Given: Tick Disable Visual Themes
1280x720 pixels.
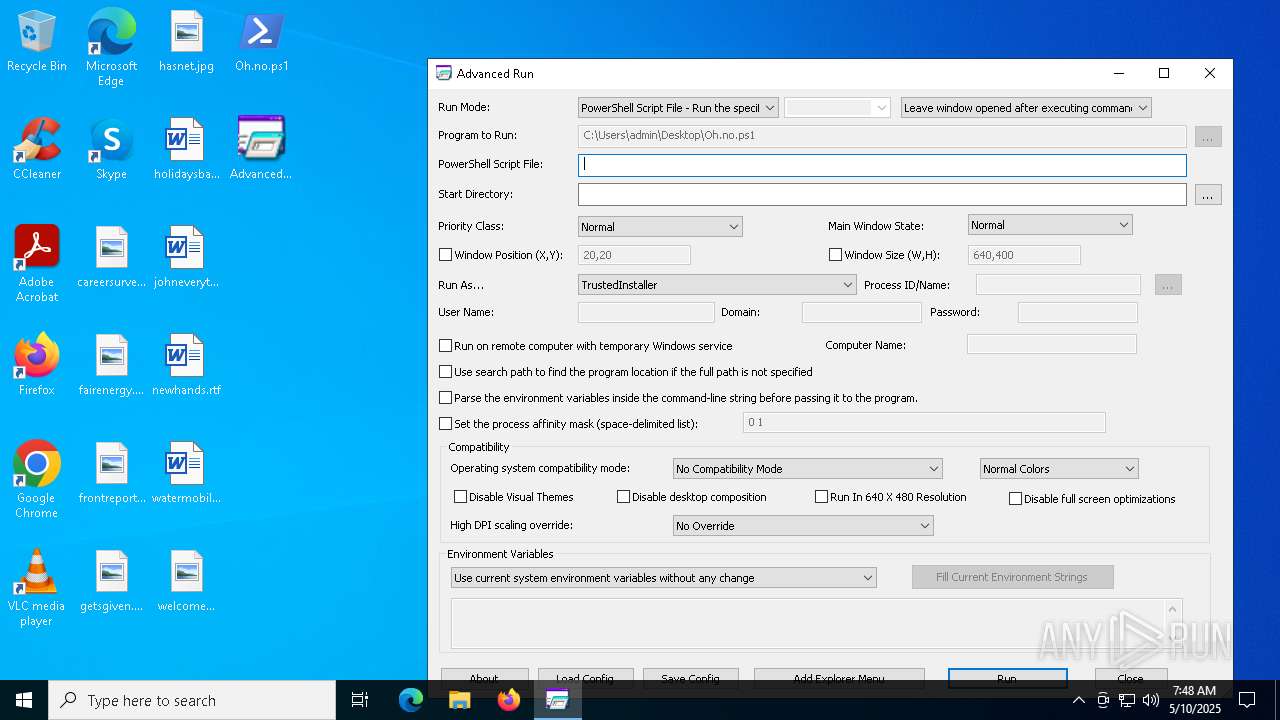Looking at the screenshot, I should [x=461, y=497].
